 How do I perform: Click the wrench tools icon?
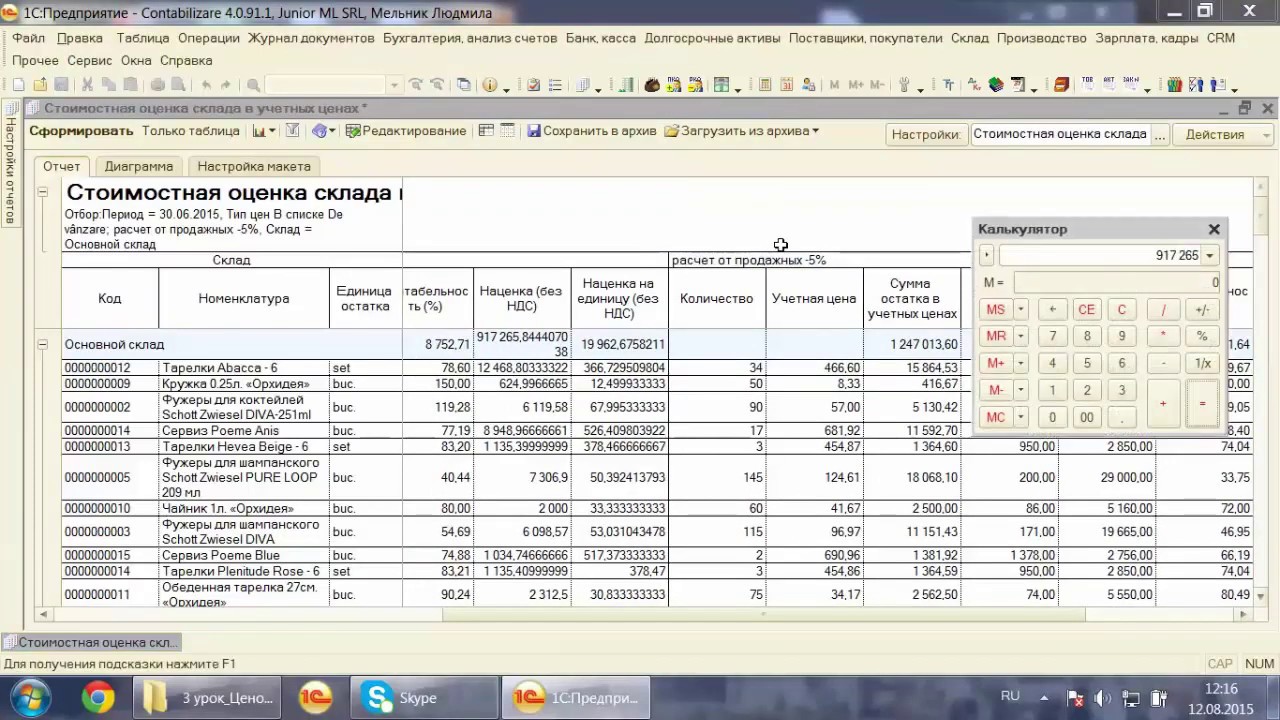[904, 85]
